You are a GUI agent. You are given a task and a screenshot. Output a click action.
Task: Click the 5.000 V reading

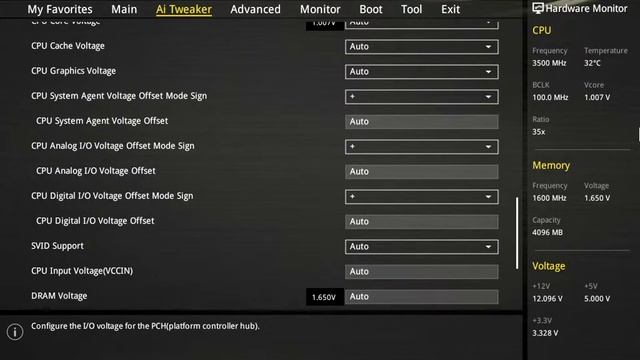[x=597, y=299]
